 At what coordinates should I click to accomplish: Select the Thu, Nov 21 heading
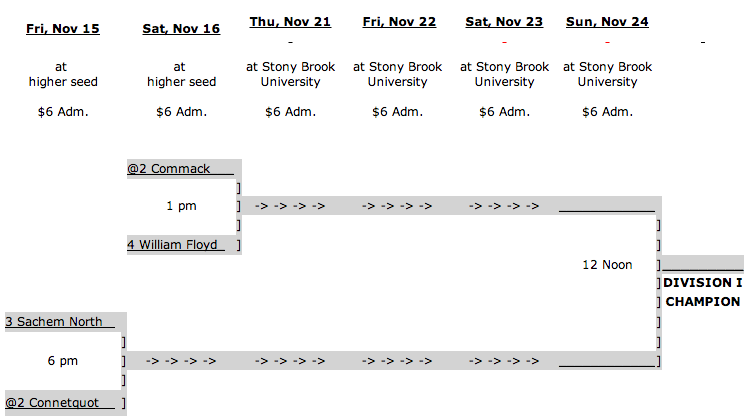[x=290, y=22]
